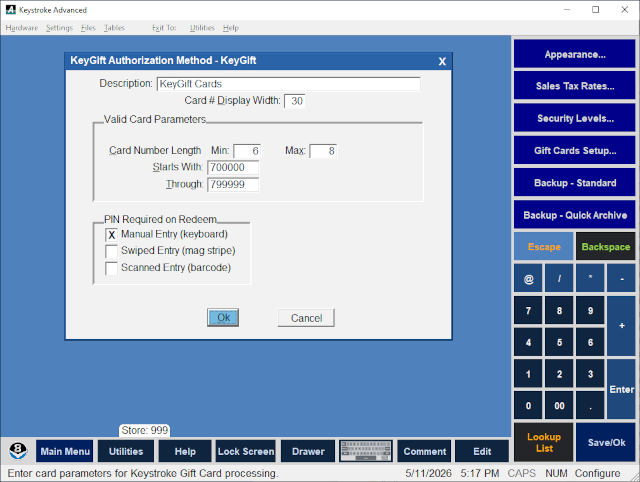Click the Help bottom bar button
The width and height of the screenshot is (640, 482).
(185, 451)
